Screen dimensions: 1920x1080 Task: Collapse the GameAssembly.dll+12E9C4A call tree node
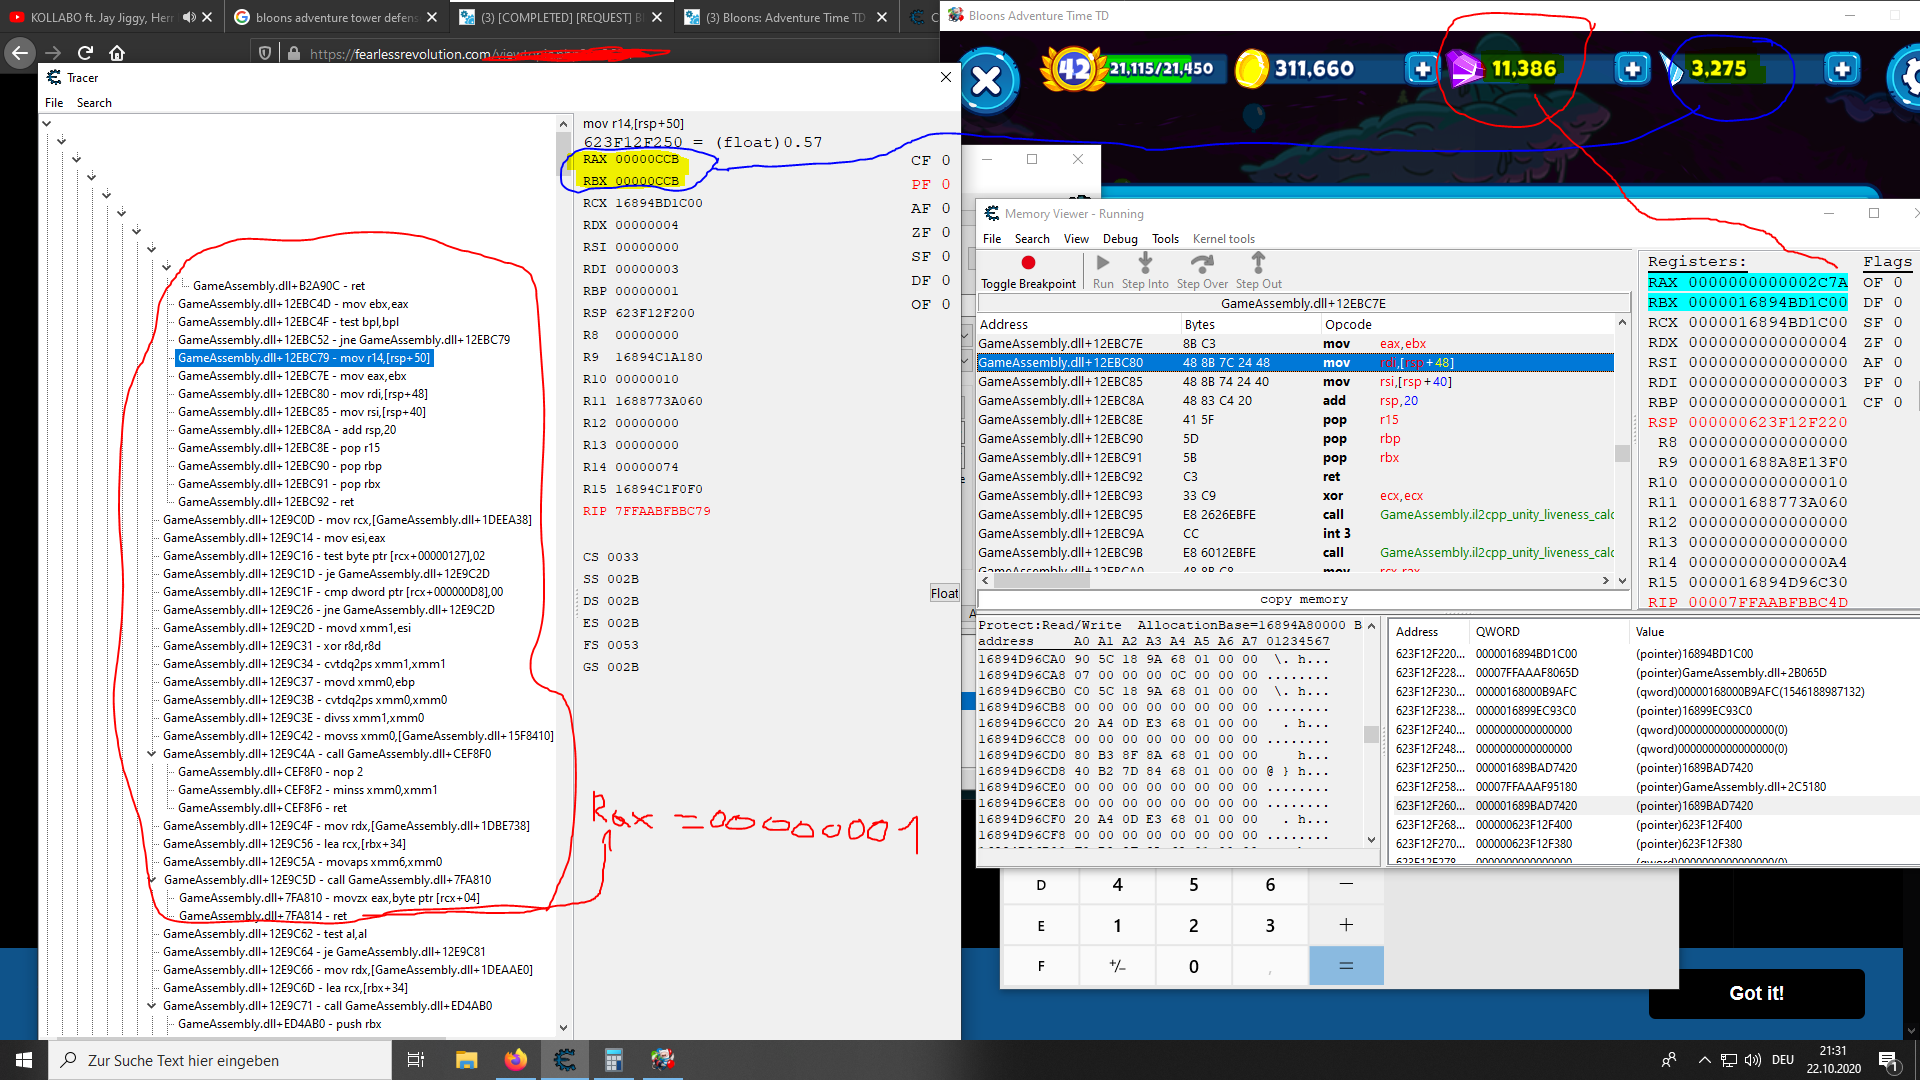click(x=152, y=754)
